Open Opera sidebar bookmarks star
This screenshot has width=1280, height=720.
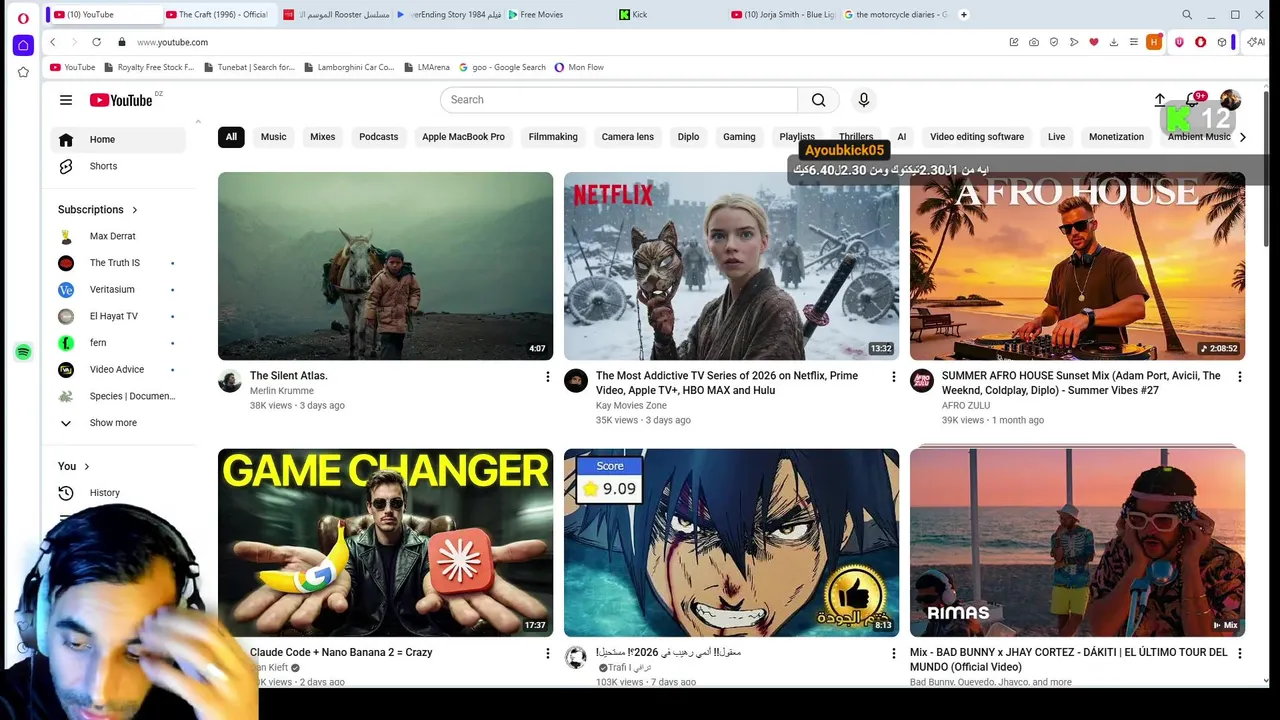point(23,72)
